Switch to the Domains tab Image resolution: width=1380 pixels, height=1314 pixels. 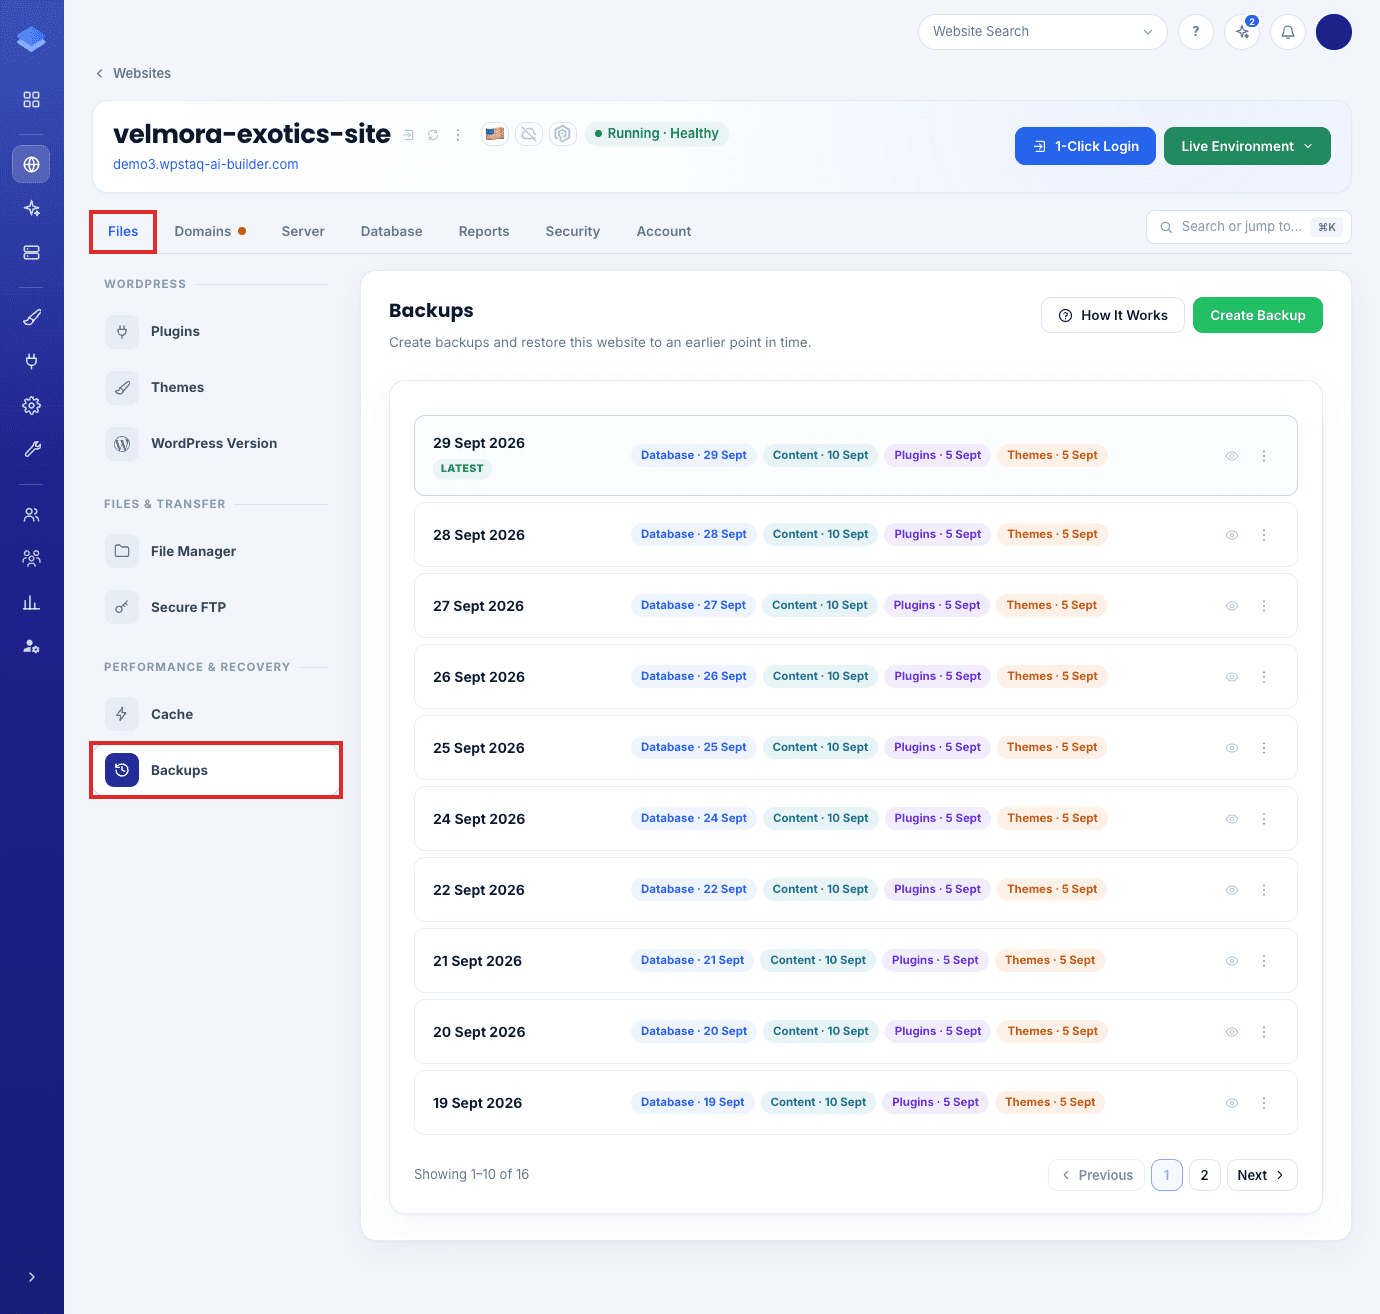click(x=210, y=231)
